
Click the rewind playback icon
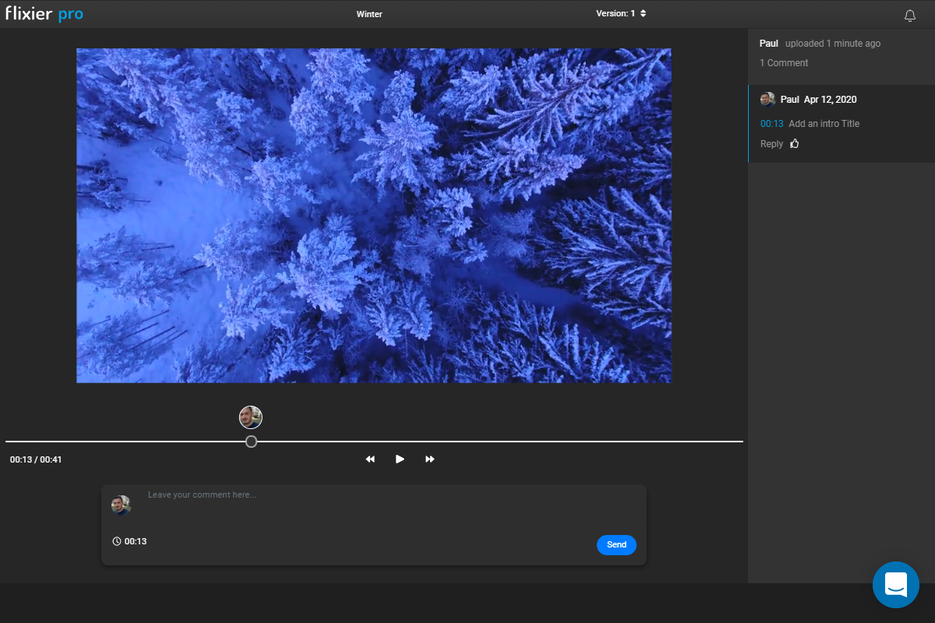point(370,459)
